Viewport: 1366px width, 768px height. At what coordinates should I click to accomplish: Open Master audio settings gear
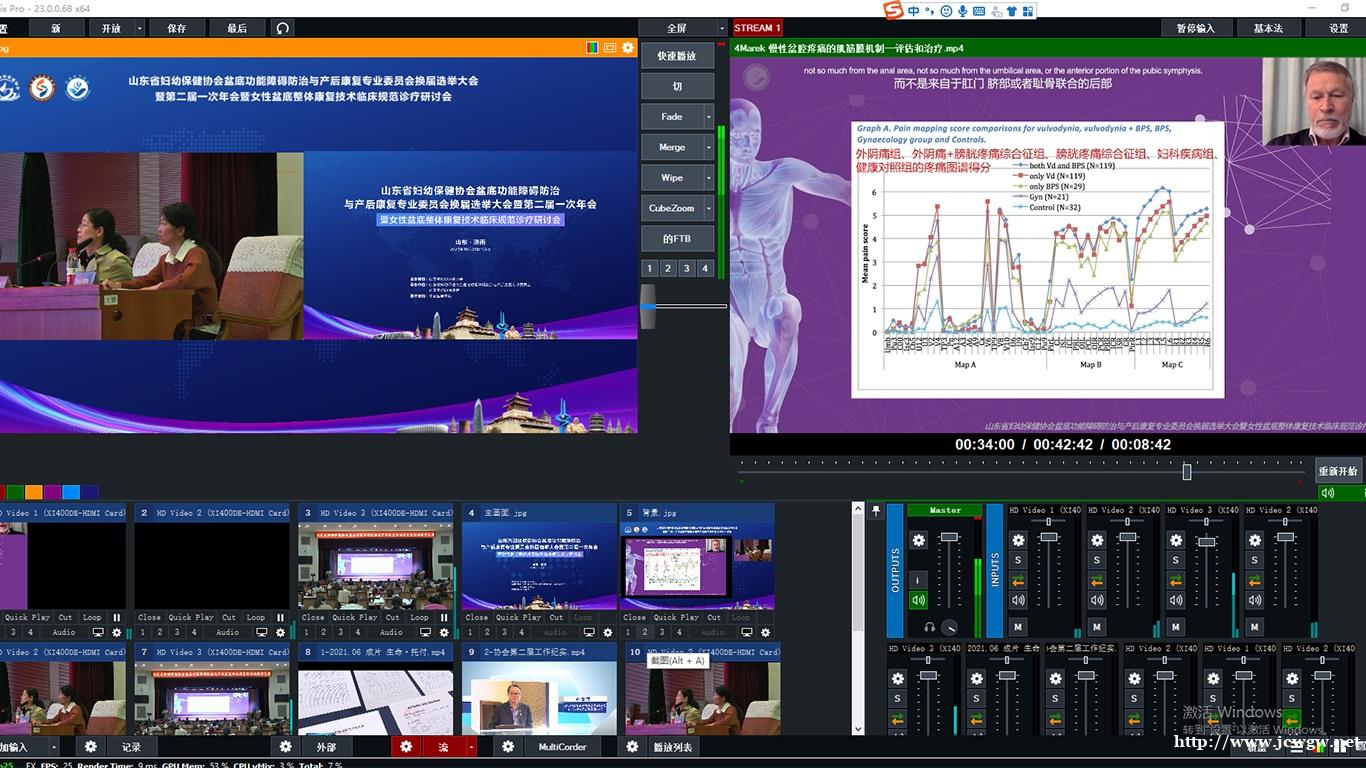coord(918,540)
